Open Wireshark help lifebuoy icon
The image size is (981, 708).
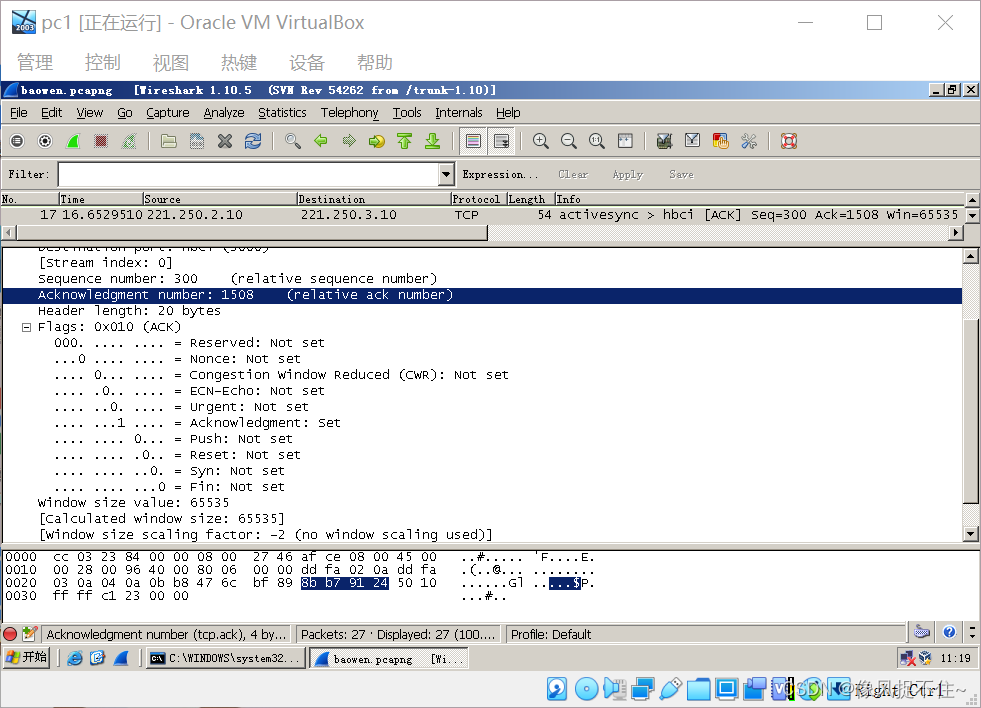[788, 141]
